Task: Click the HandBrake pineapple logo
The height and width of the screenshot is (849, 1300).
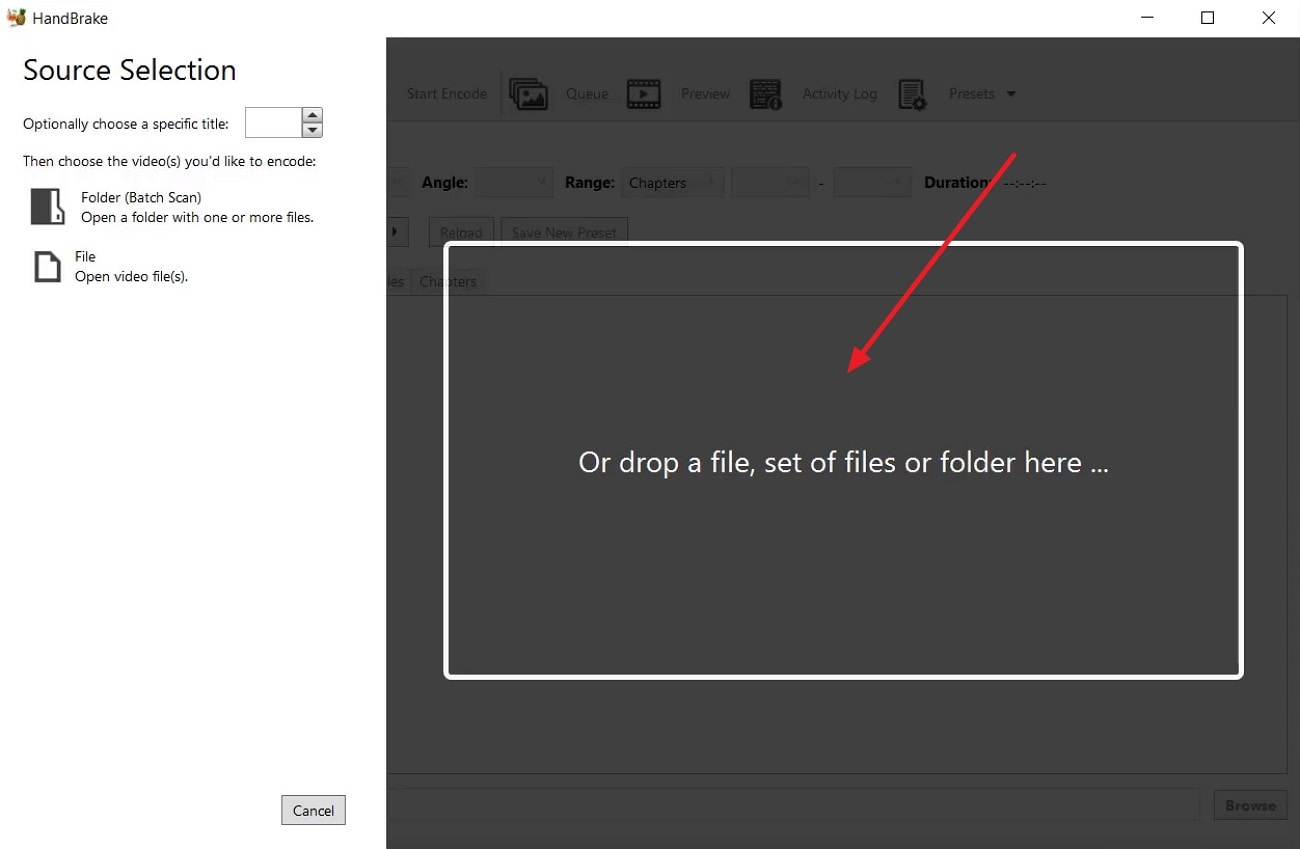Action: 16,17
